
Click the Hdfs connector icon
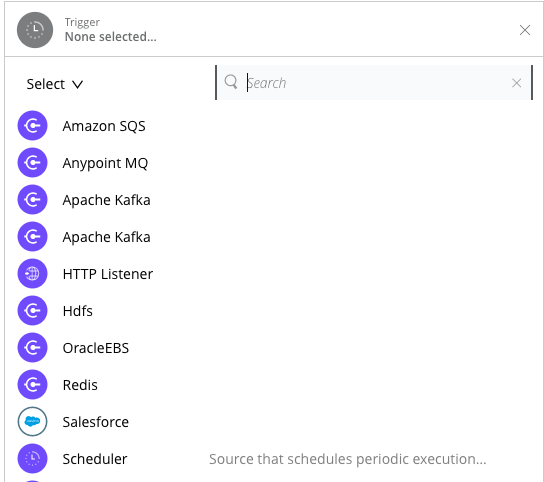tap(32, 311)
